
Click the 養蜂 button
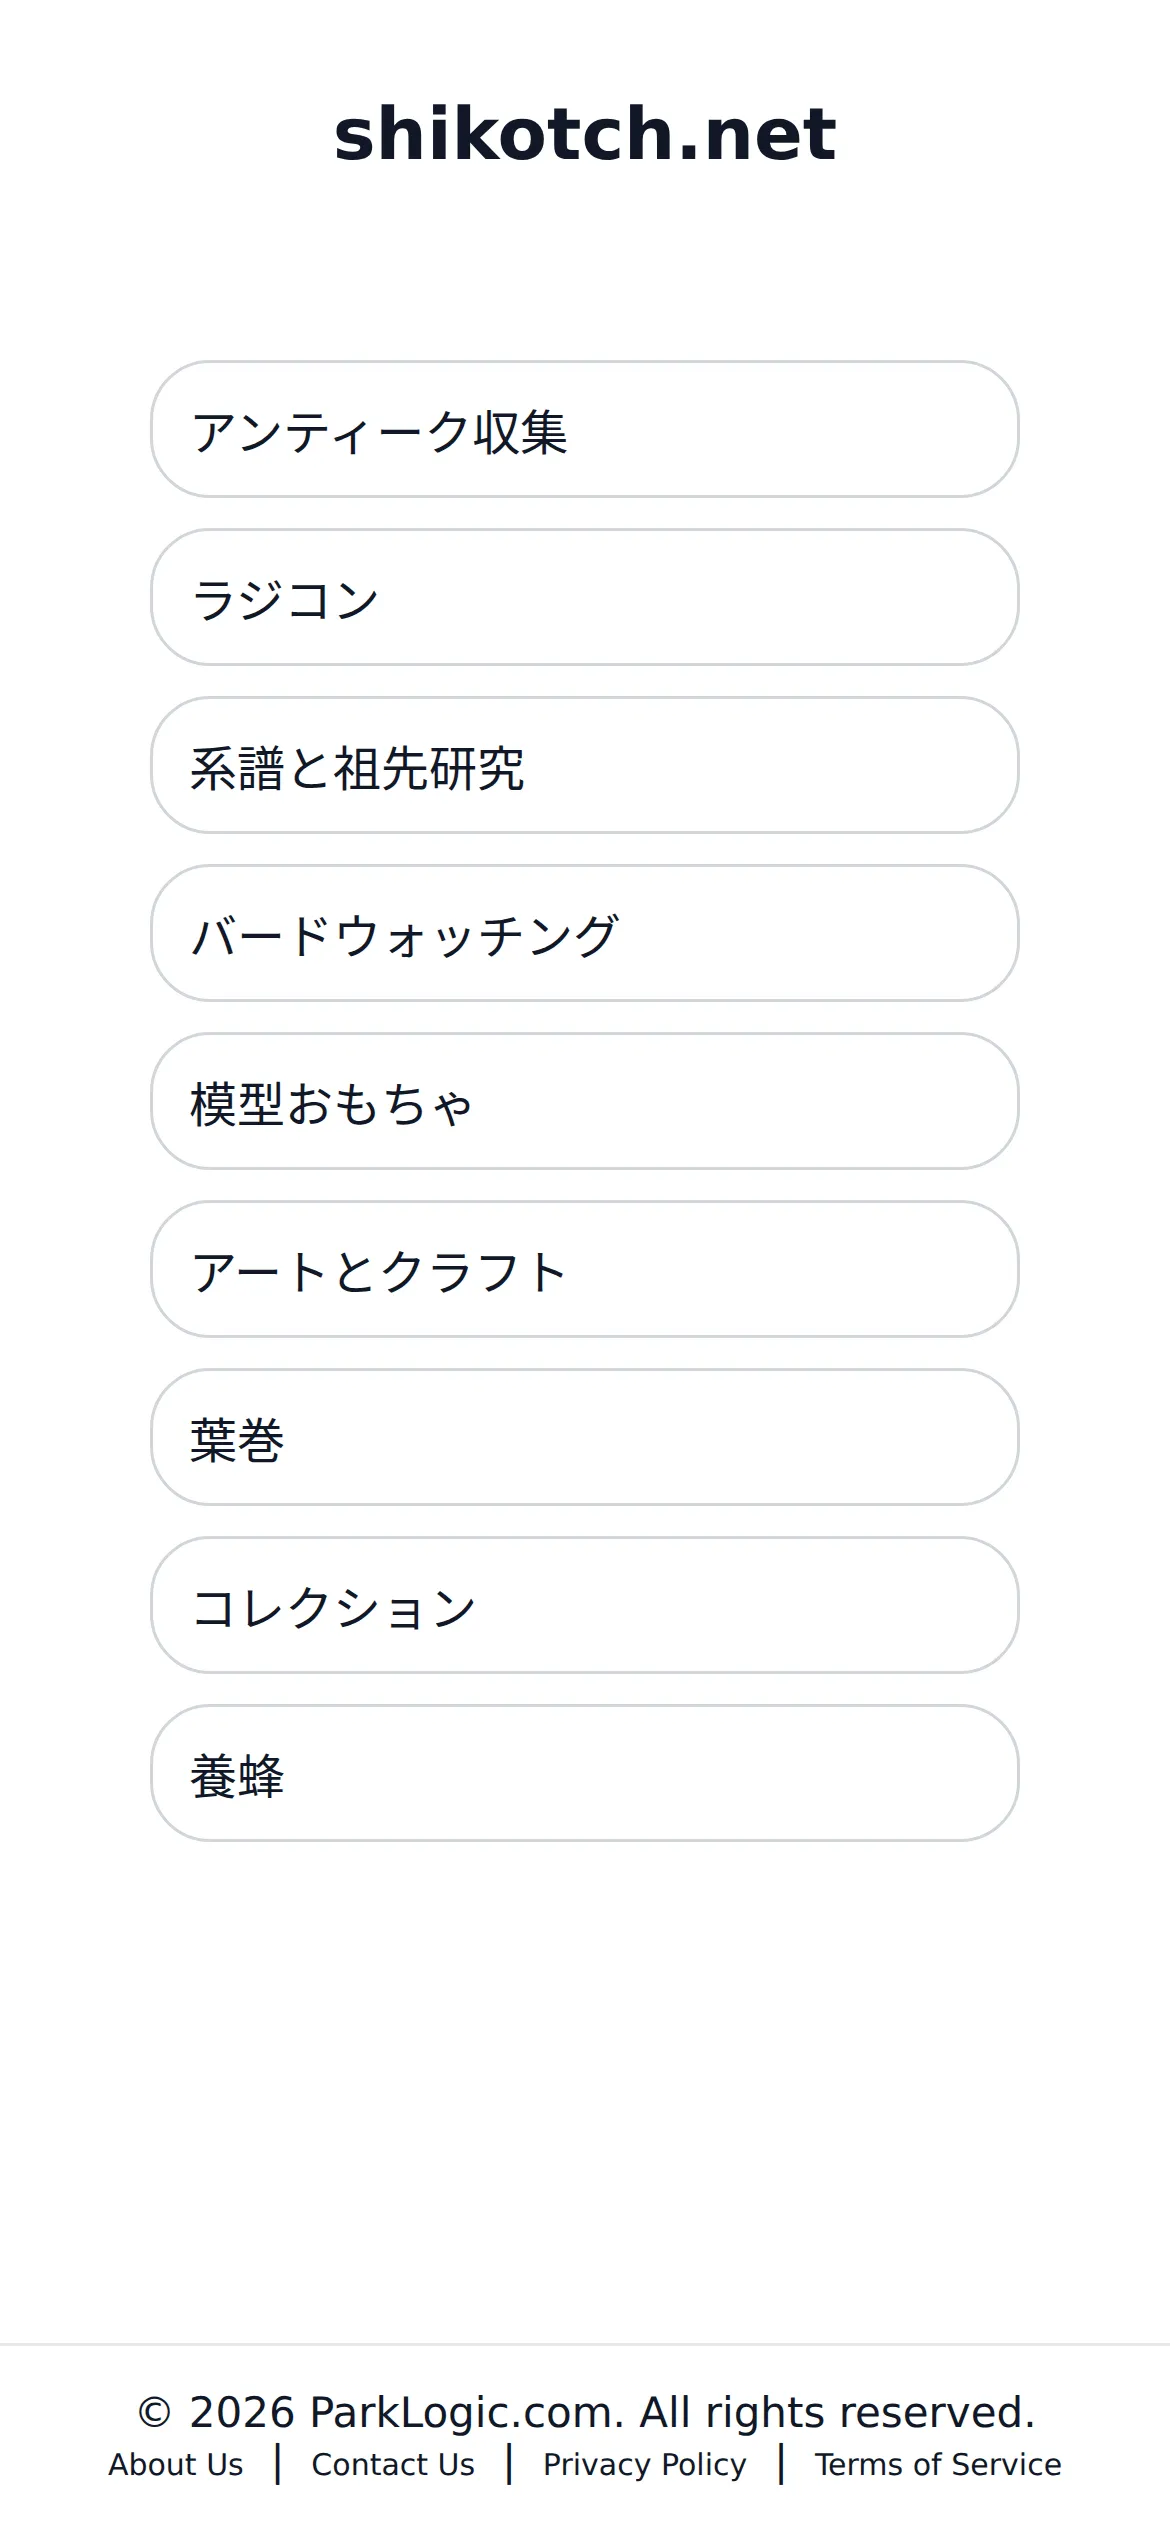[585, 1773]
